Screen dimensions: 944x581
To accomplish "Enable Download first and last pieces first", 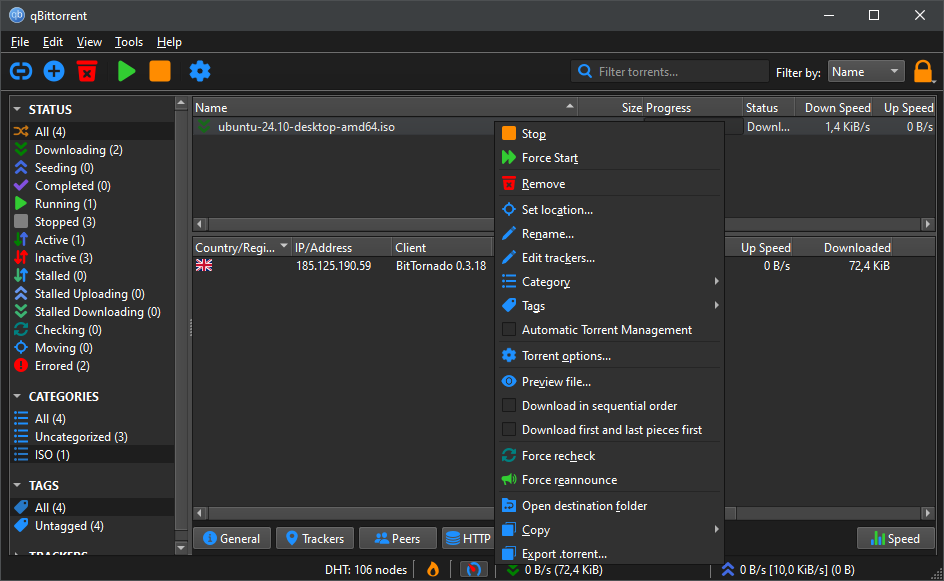I will 509,430.
